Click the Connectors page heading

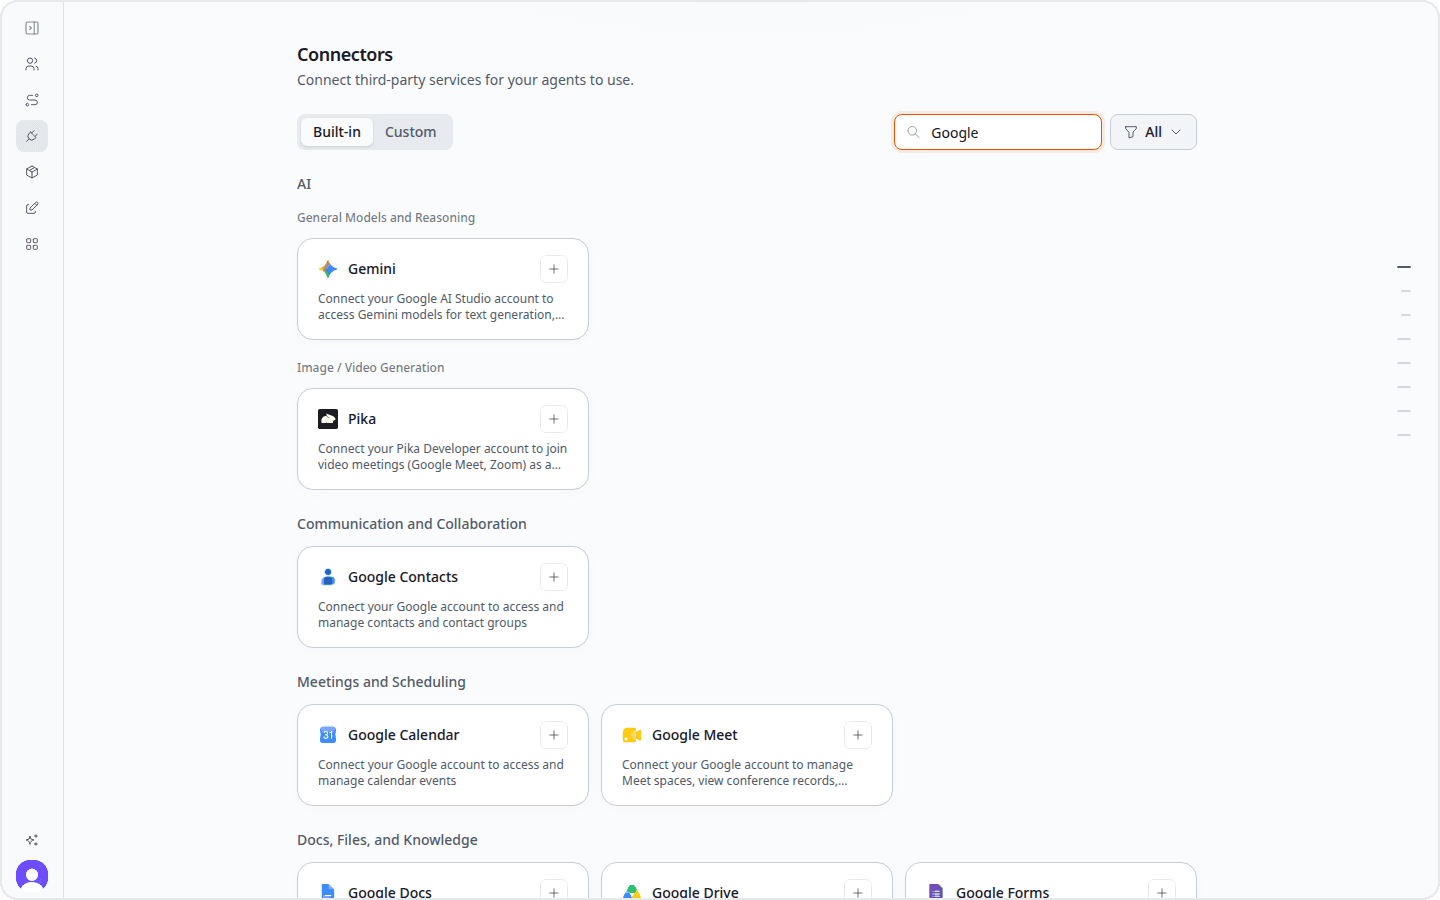[x=345, y=55]
